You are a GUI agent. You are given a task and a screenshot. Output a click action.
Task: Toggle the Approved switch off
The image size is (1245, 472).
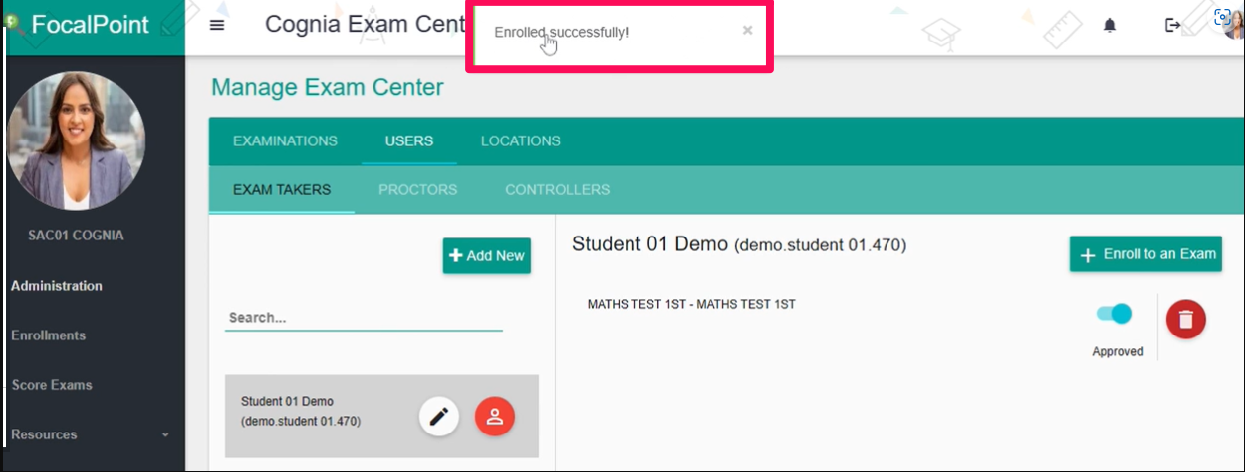point(1114,314)
